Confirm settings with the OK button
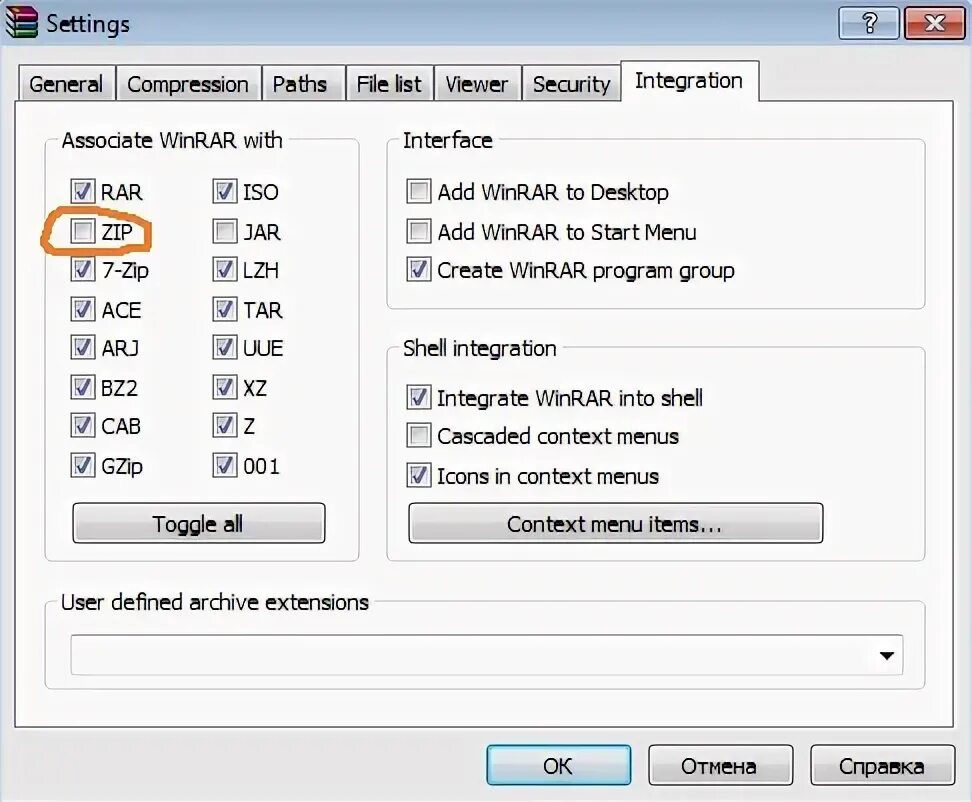Screen dimensions: 972x802 (559, 765)
